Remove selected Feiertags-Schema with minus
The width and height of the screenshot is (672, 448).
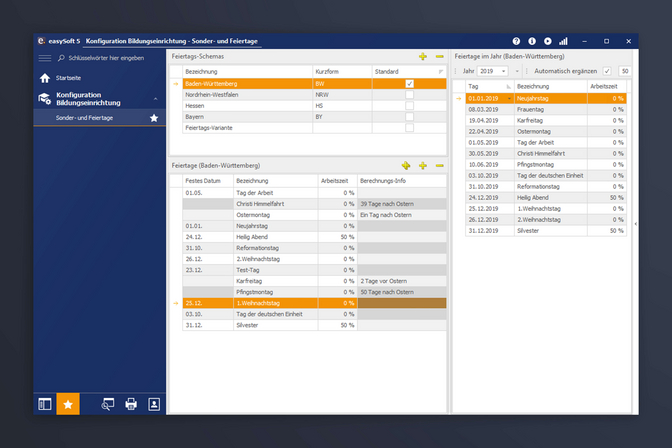click(439, 57)
